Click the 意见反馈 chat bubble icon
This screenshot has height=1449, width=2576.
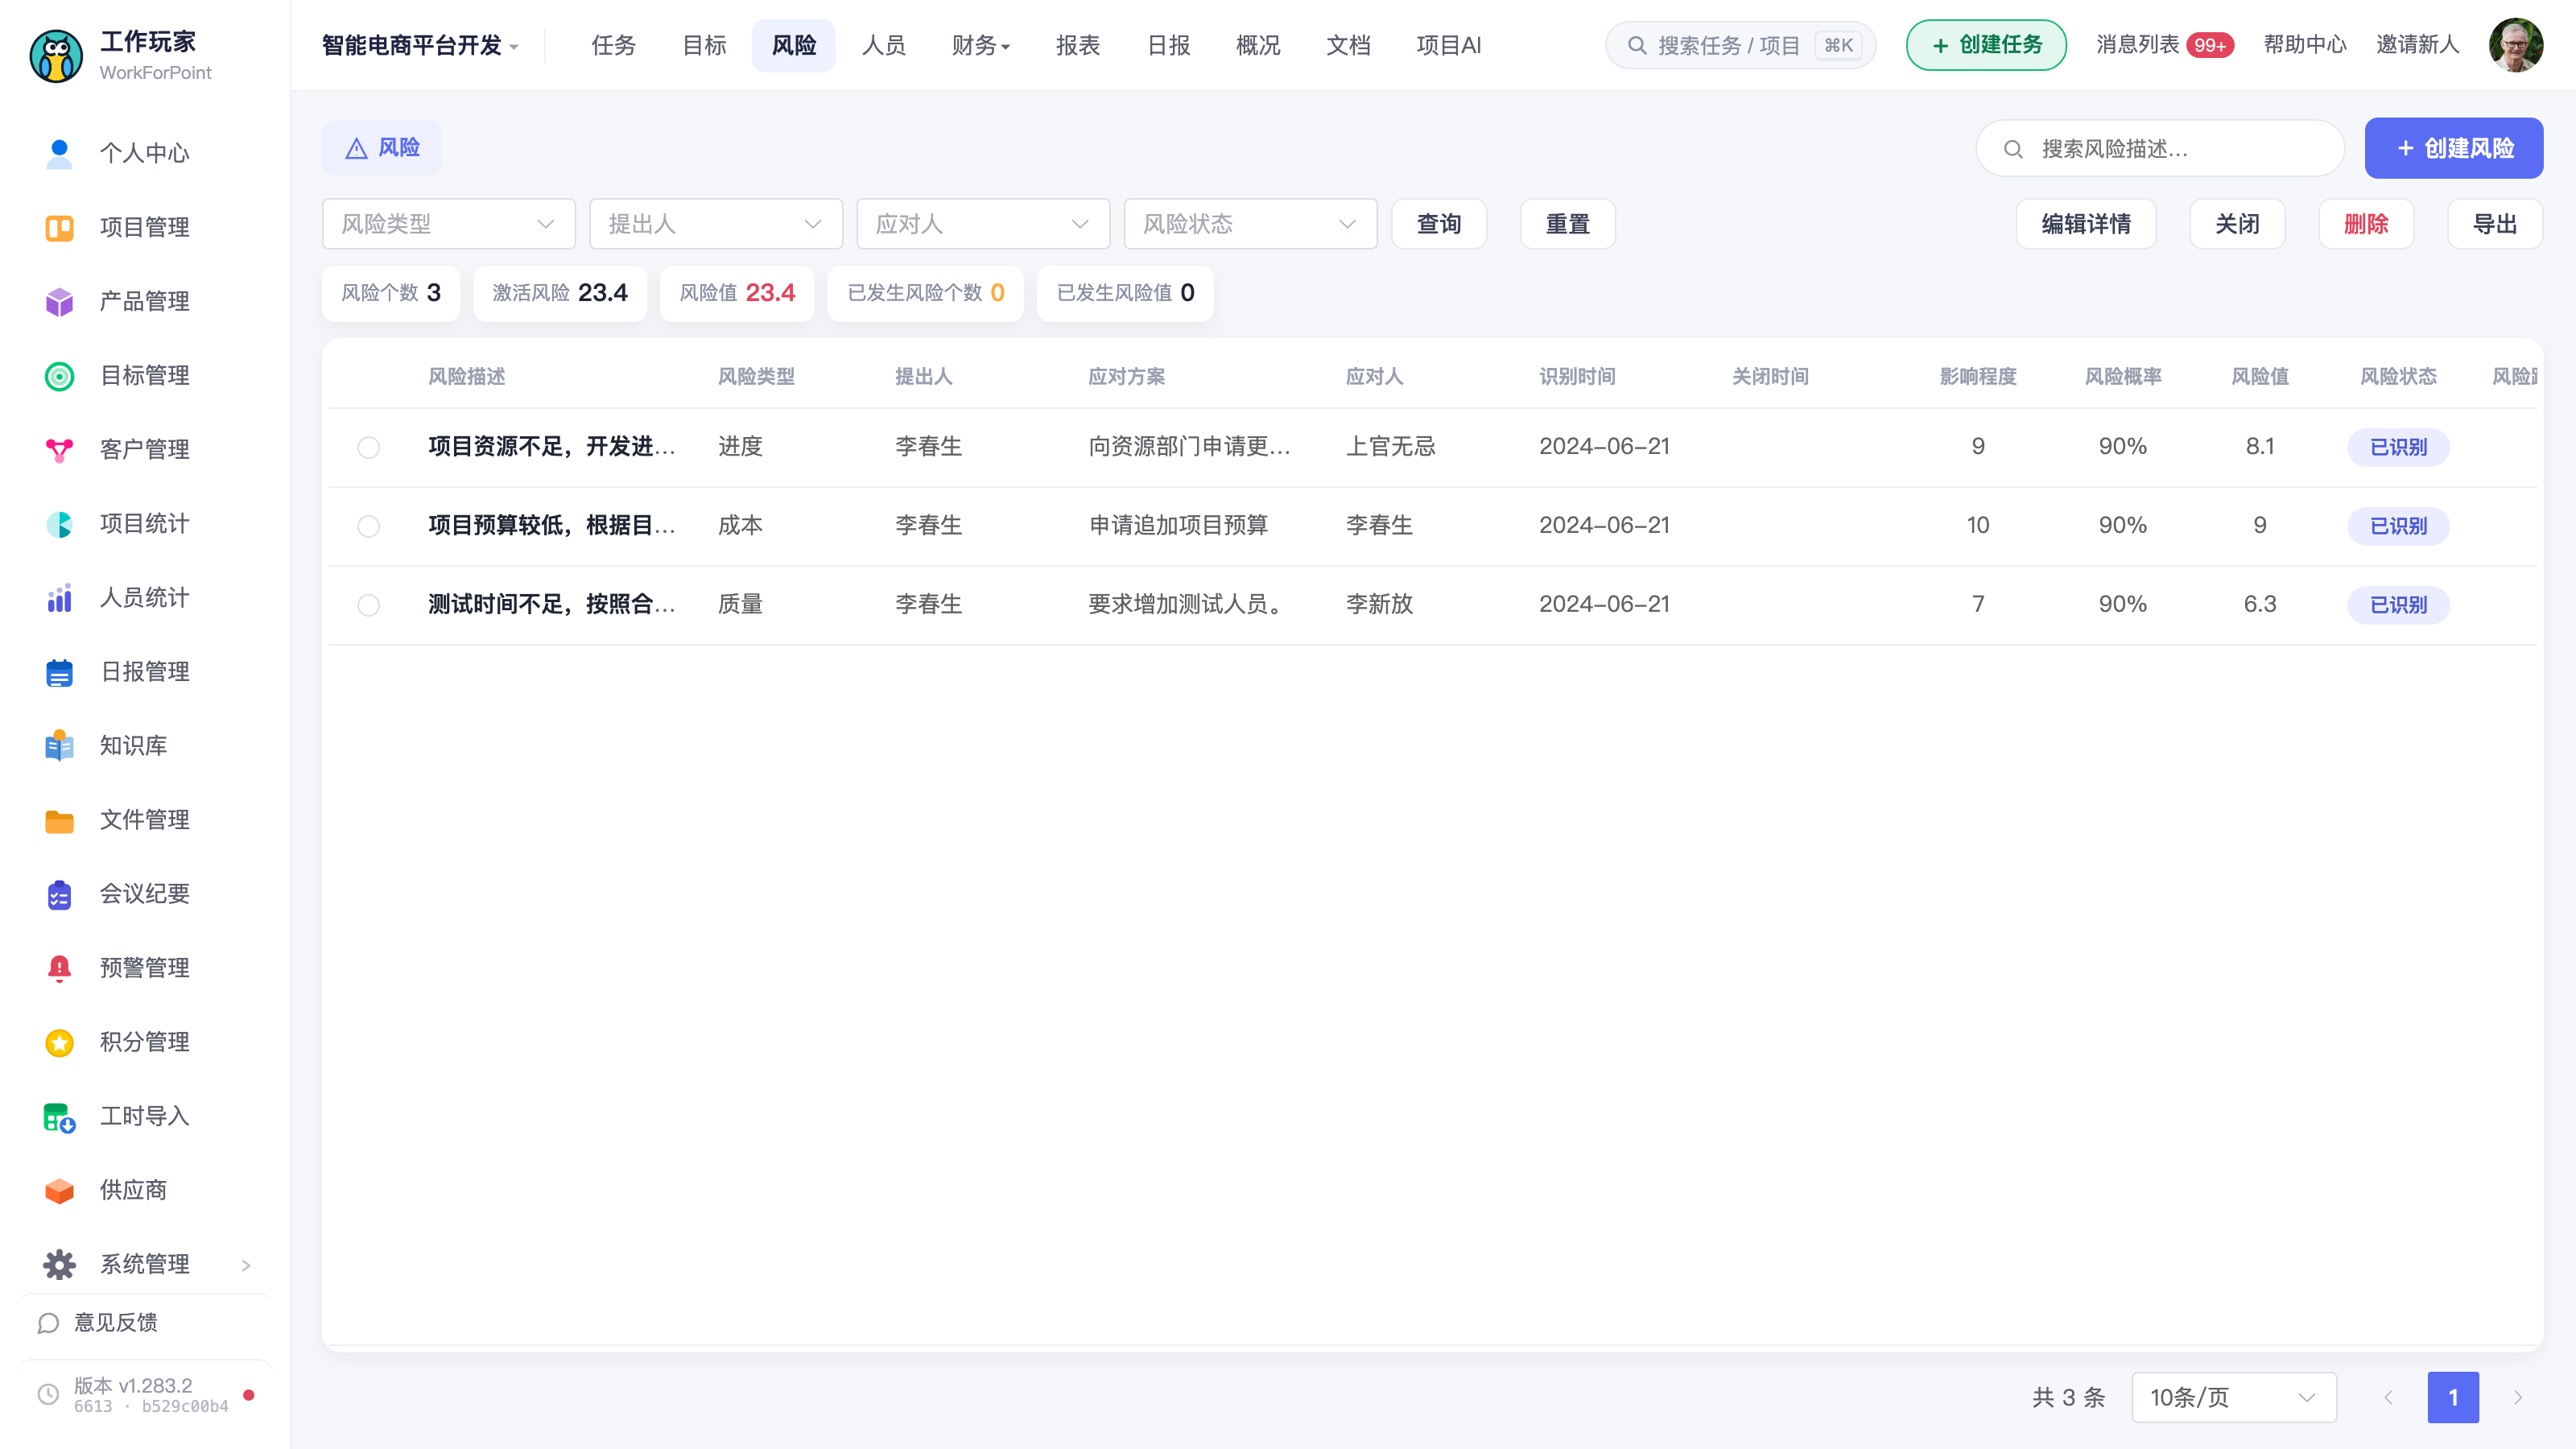48,1323
